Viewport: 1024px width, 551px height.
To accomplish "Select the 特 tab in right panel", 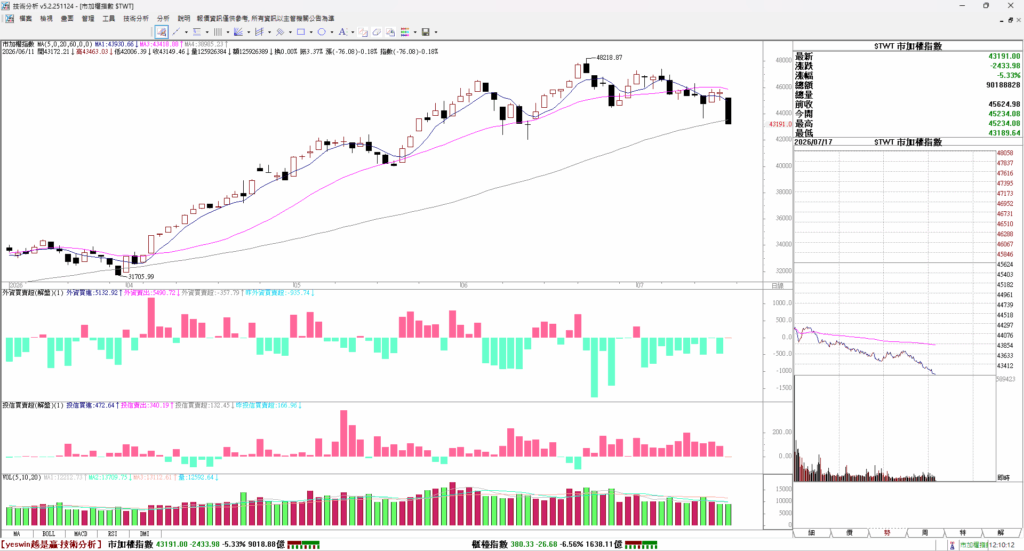I will pyautogui.click(x=963, y=533).
